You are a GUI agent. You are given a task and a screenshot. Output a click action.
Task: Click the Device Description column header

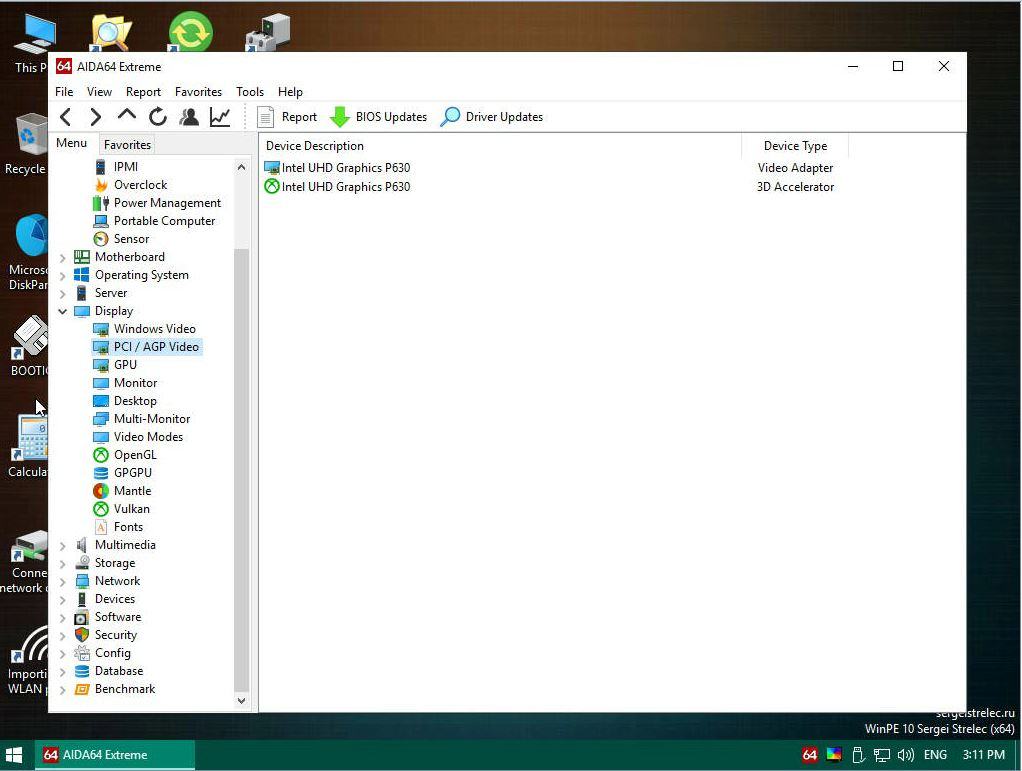coord(501,146)
